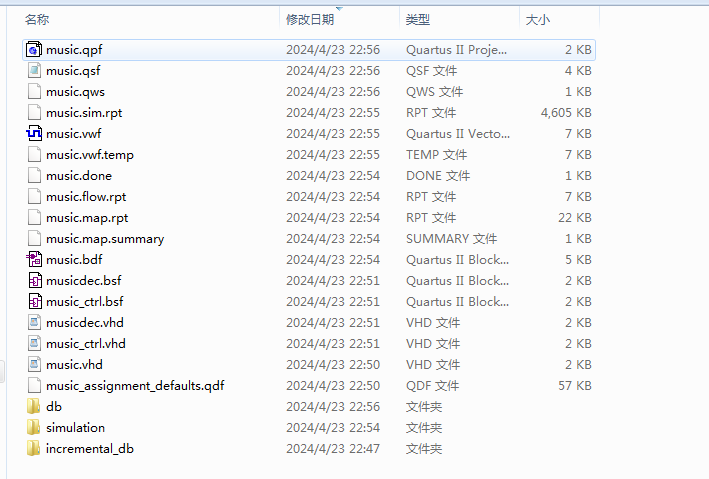Click the music.sim.rpt file icon
Image resolution: width=709 pixels, height=479 pixels.
pos(34,113)
